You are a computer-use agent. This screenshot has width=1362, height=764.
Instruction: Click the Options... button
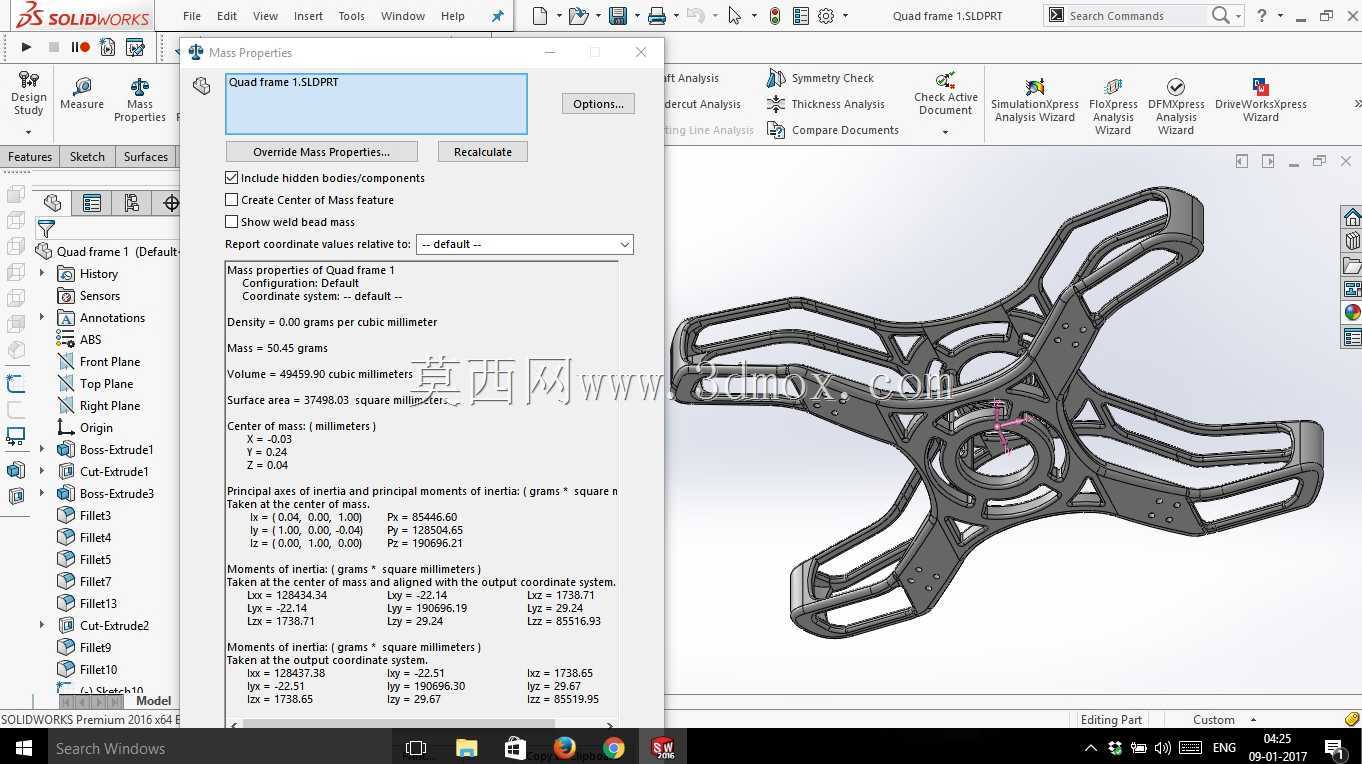598,104
